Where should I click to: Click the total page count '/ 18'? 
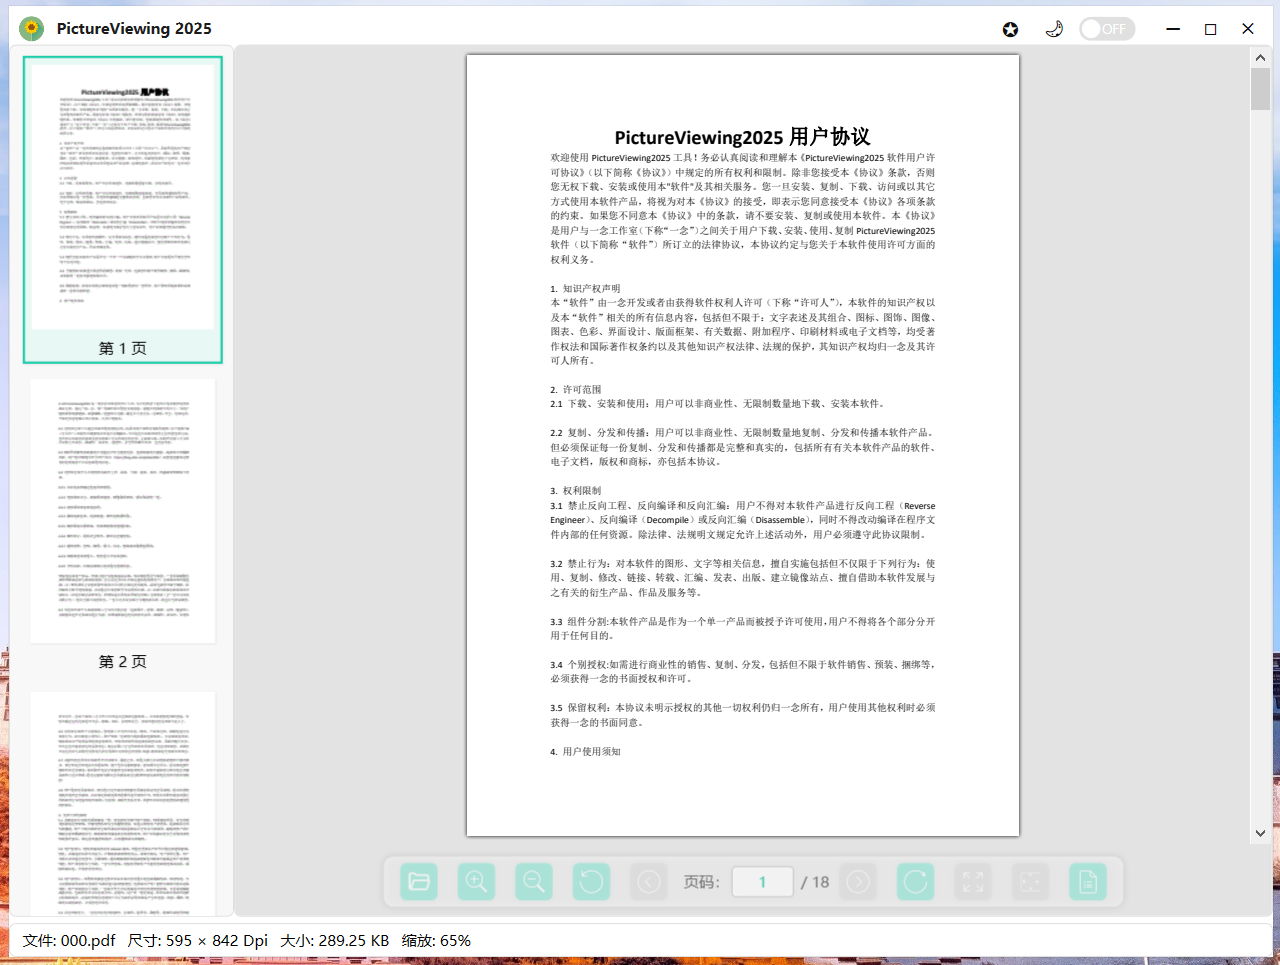[x=815, y=882]
